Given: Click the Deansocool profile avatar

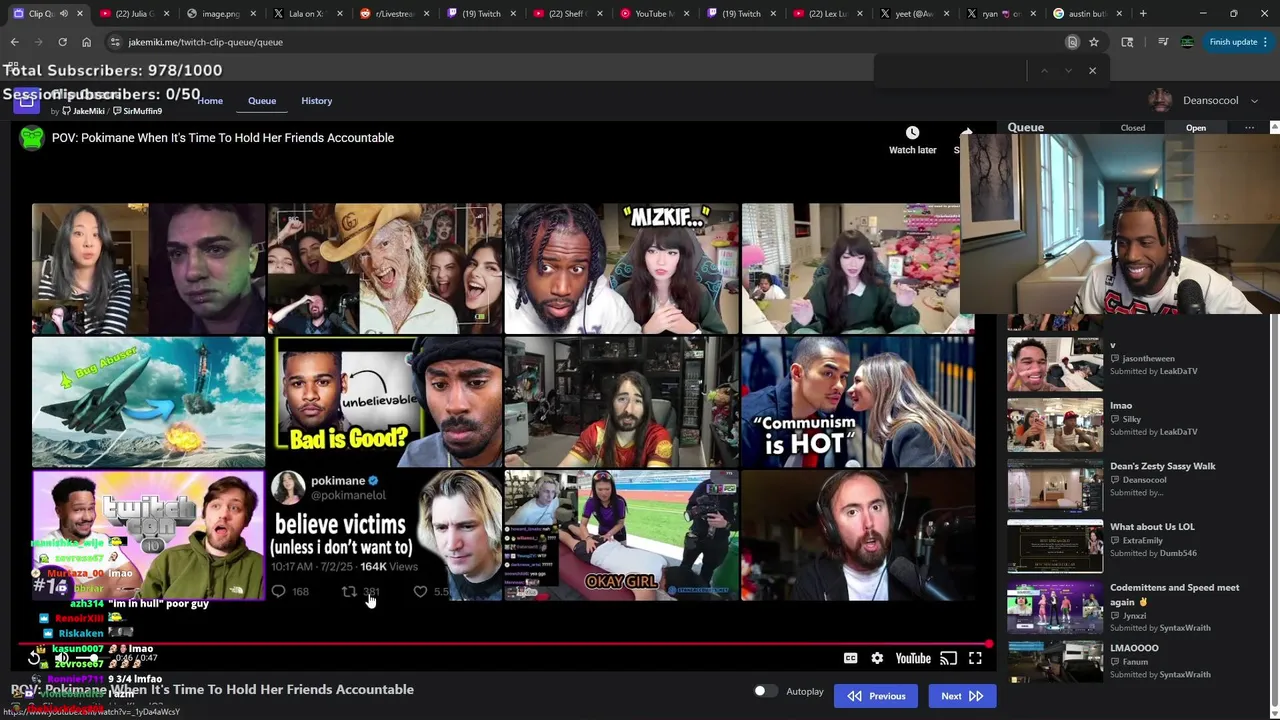Looking at the screenshot, I should point(1160,100).
